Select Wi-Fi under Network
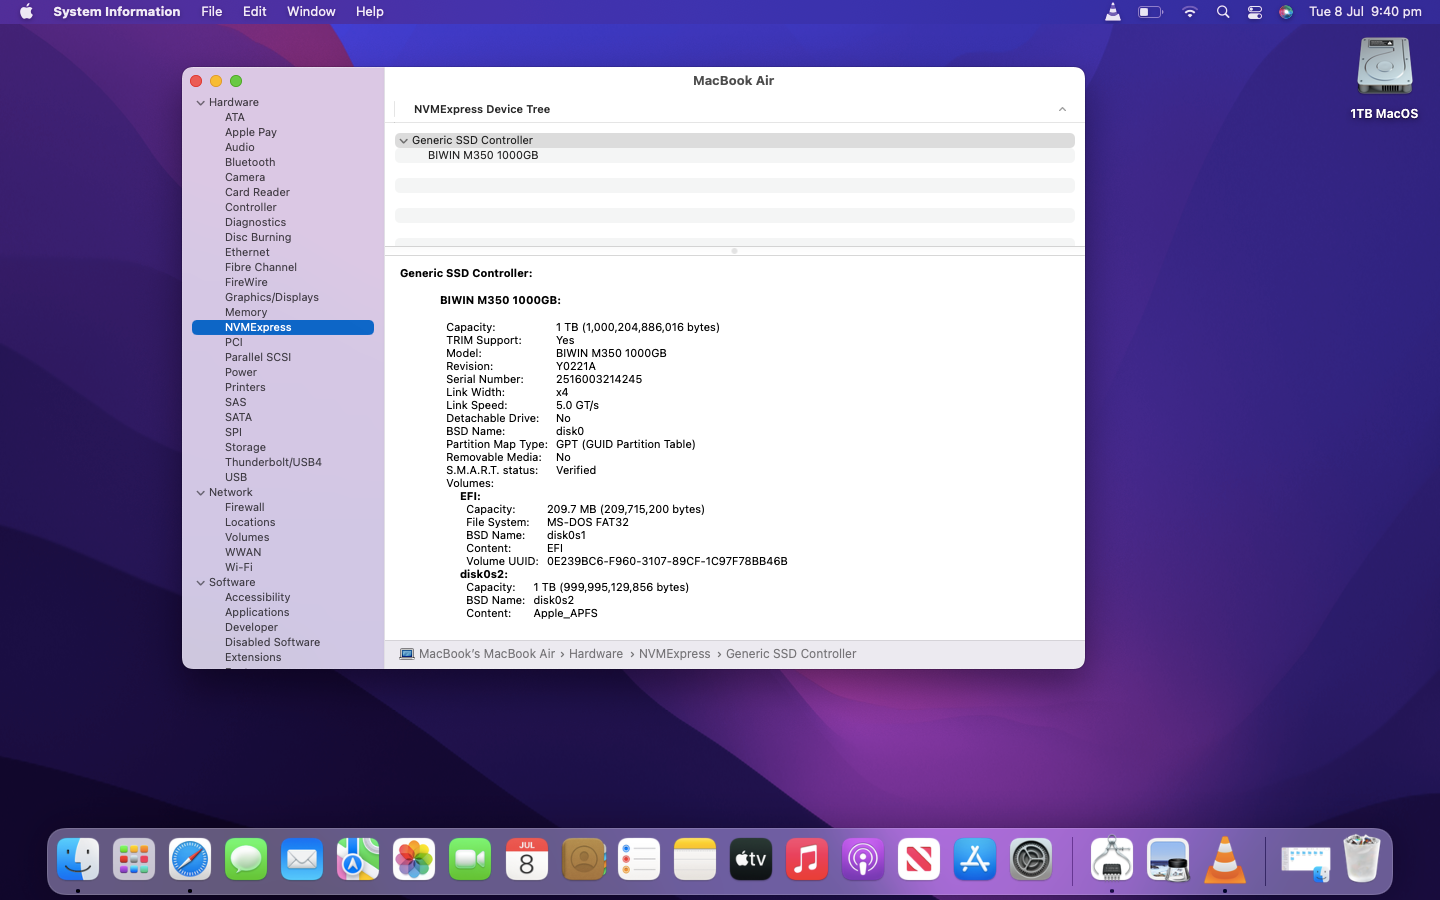 click(x=239, y=567)
